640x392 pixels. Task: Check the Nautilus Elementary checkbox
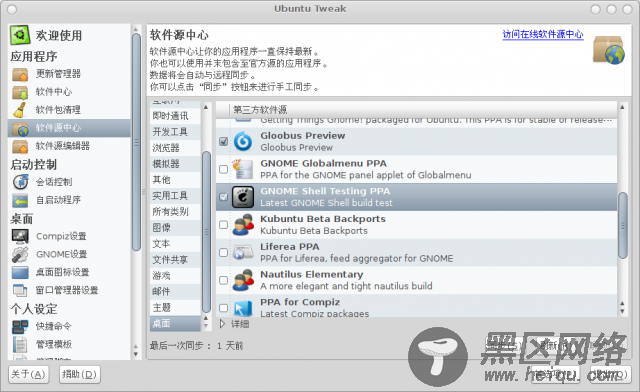(223, 280)
